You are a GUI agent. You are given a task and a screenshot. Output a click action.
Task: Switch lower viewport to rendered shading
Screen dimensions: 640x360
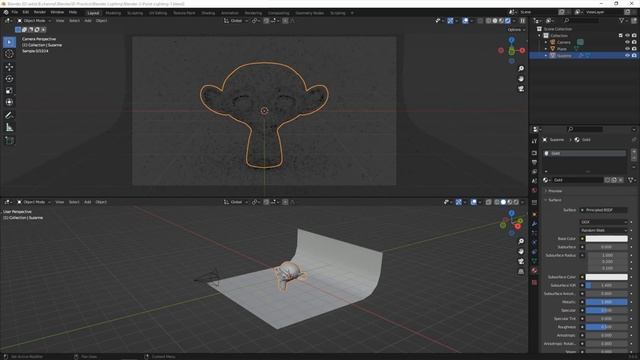pos(516,202)
